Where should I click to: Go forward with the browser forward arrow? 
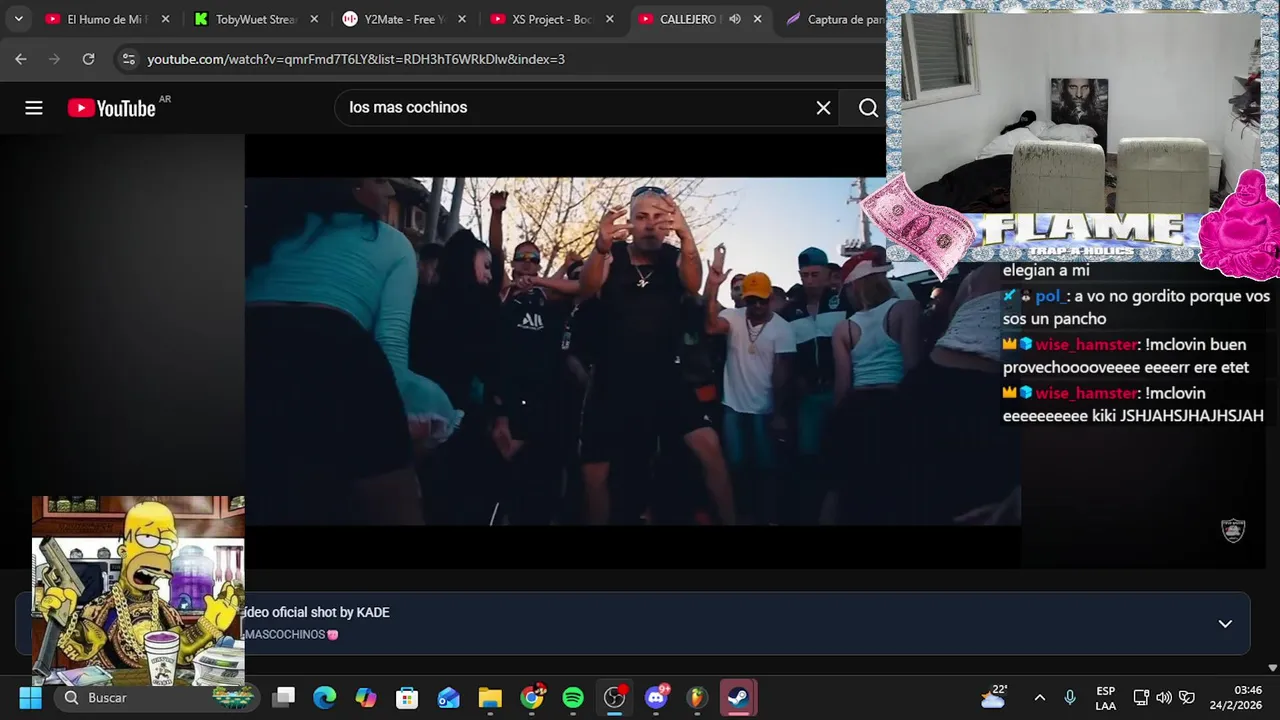click(55, 59)
